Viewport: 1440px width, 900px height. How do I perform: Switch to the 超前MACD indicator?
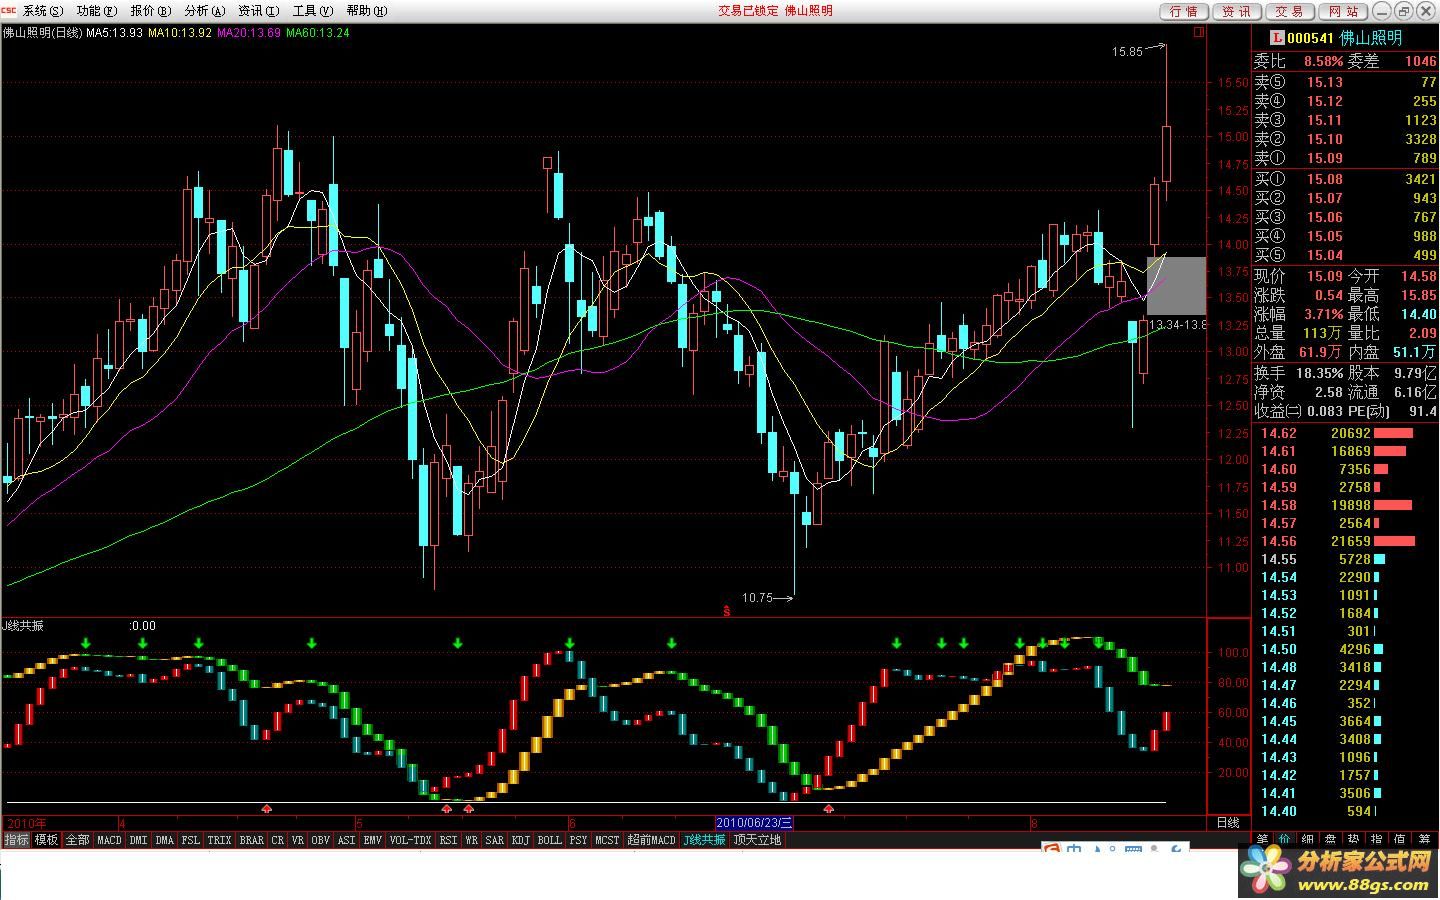click(x=651, y=840)
